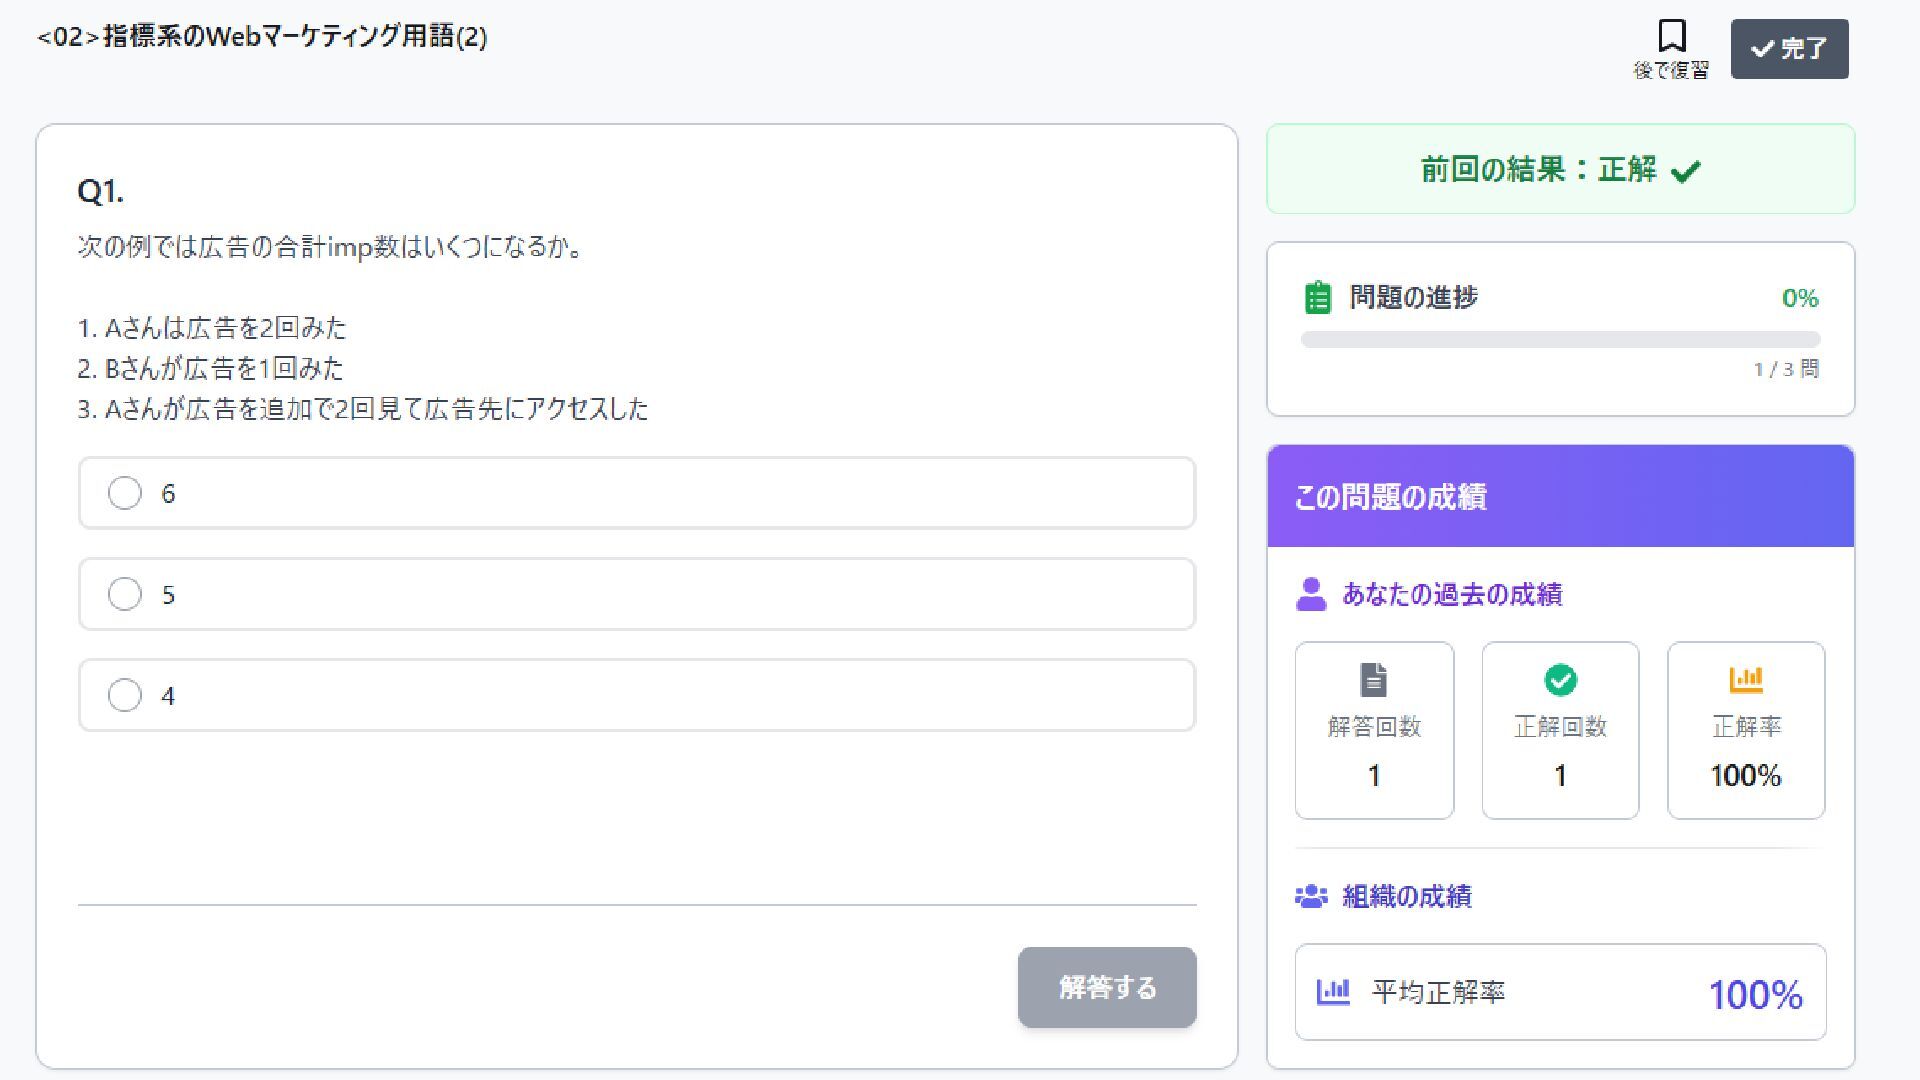Click the 問題の進捗 progress bar

coord(1560,340)
